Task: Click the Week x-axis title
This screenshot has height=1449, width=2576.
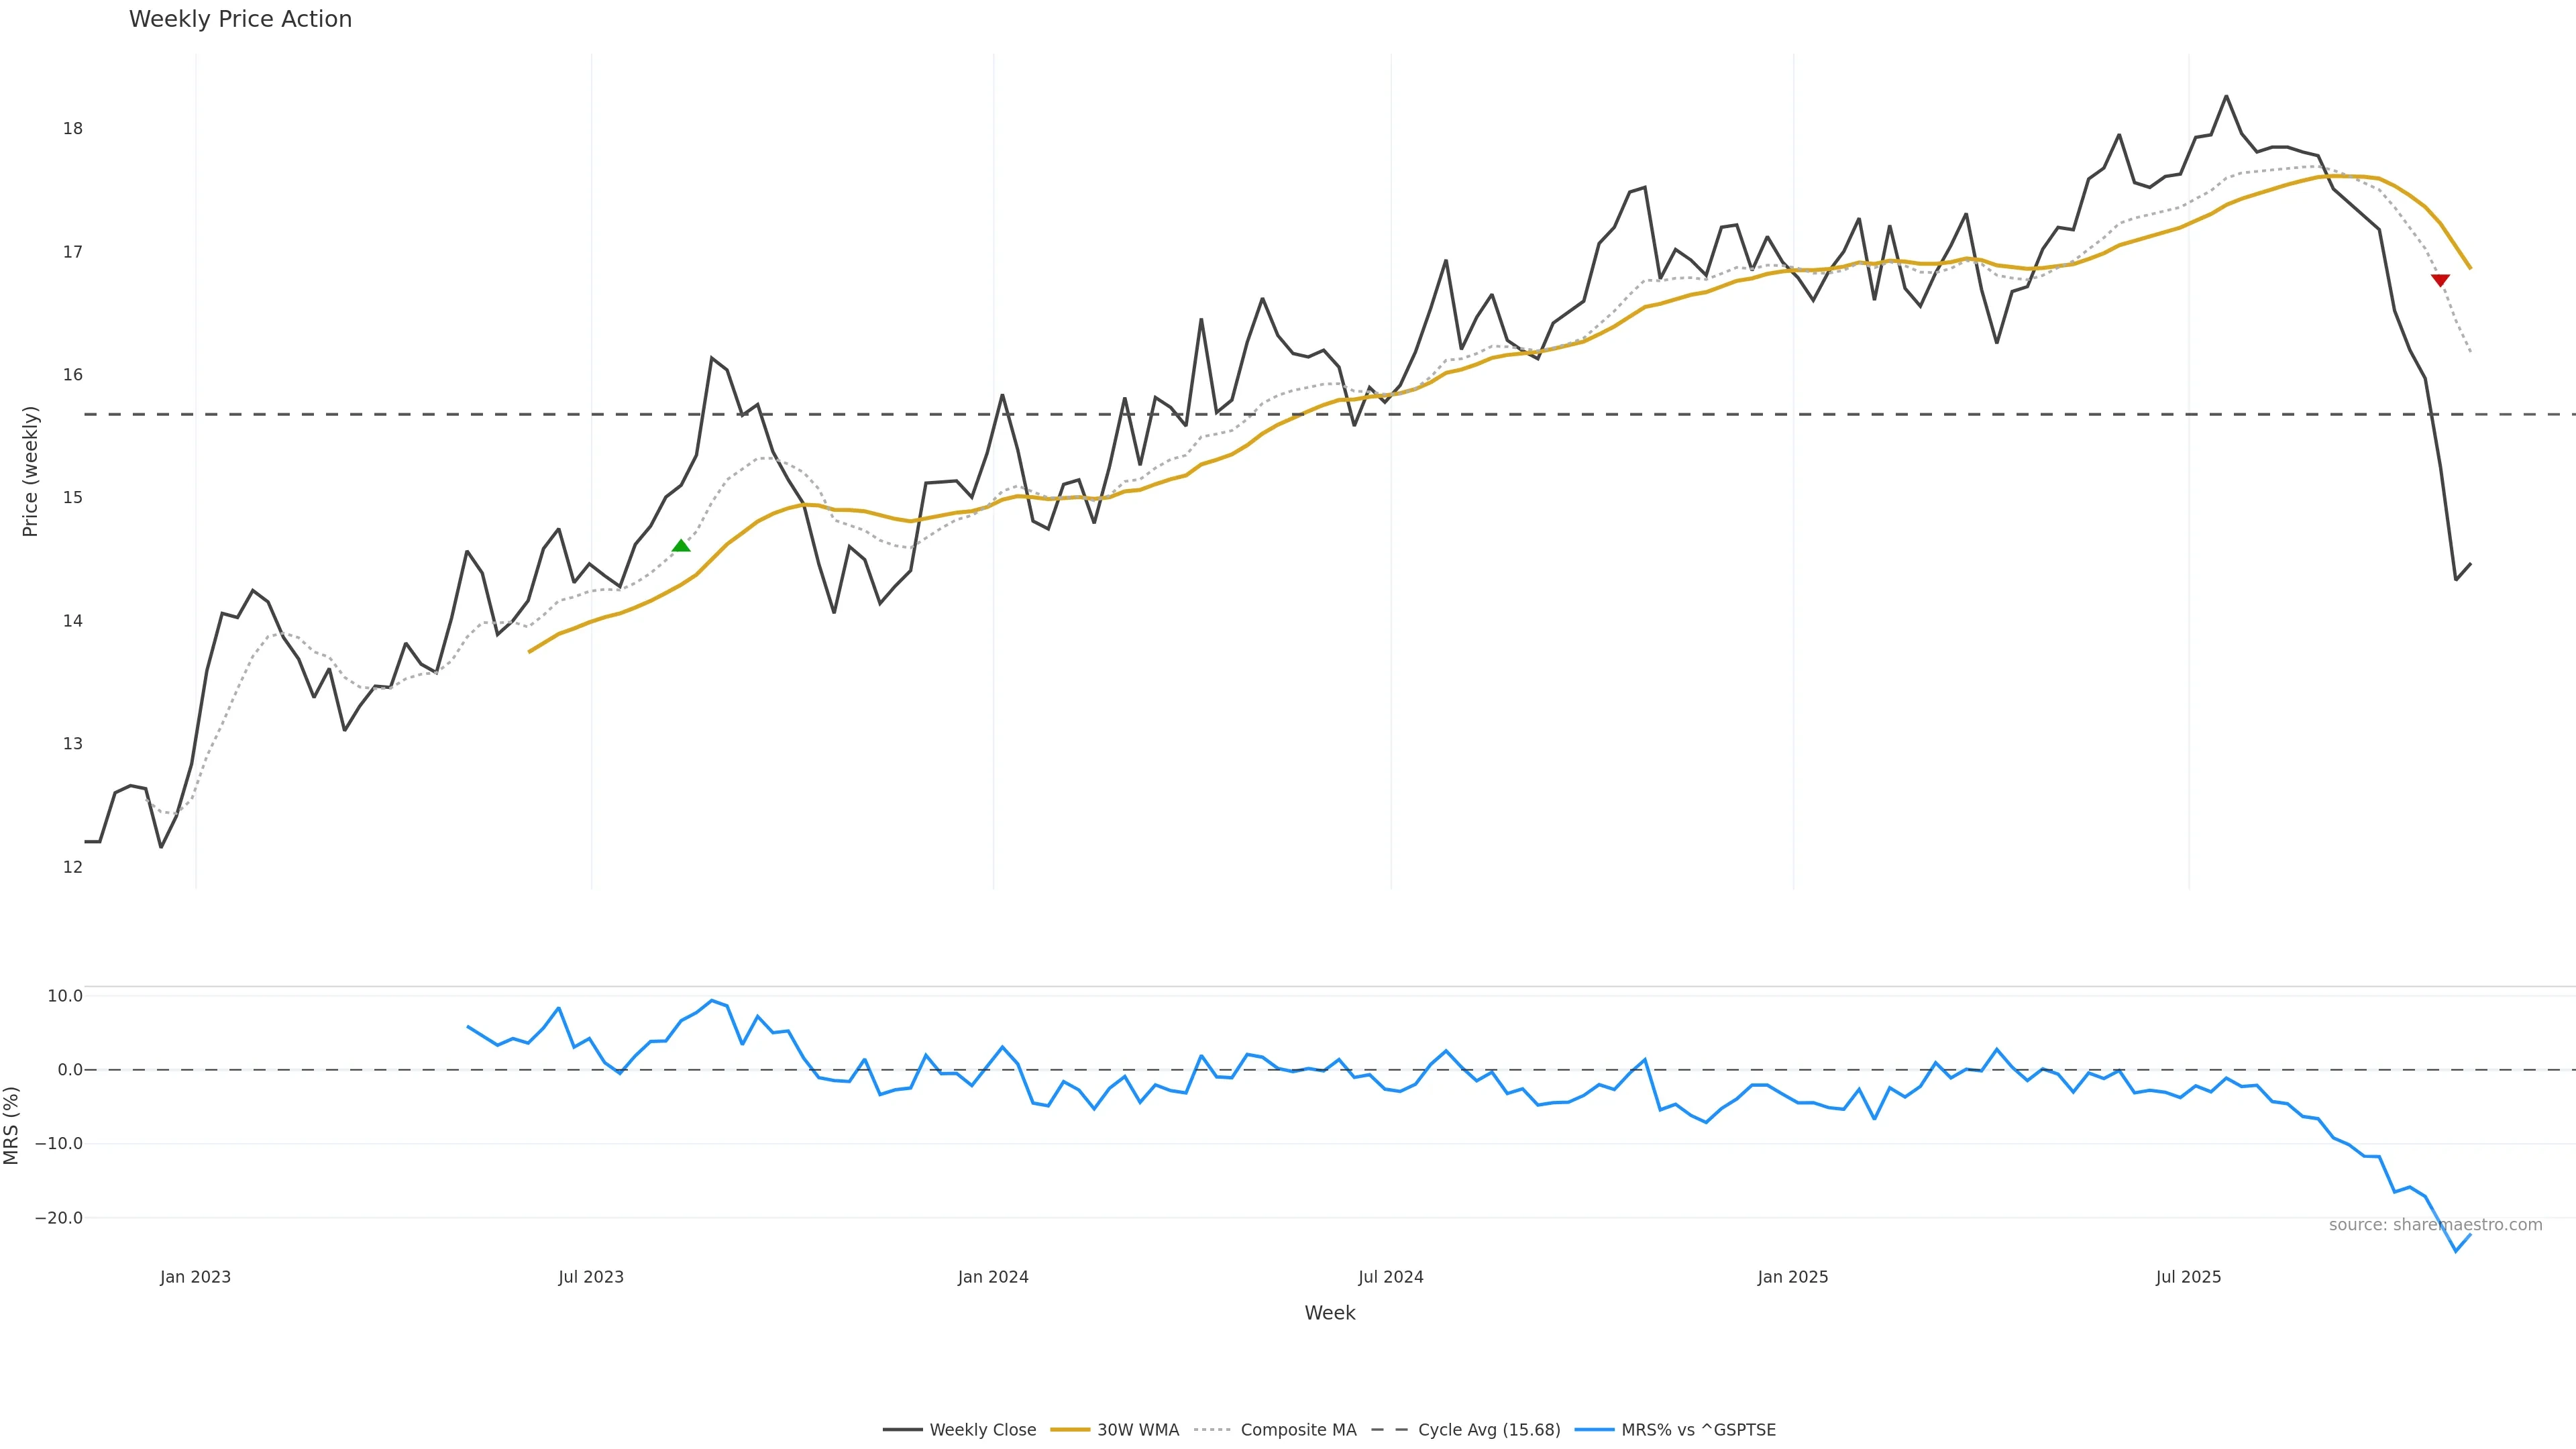Action: [x=1329, y=1313]
